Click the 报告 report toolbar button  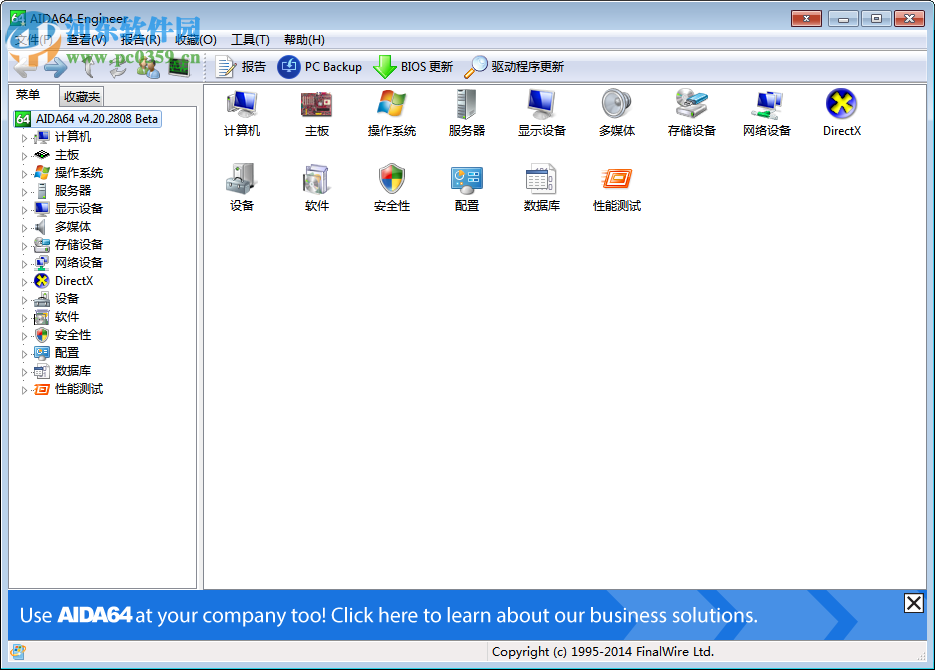tap(240, 67)
